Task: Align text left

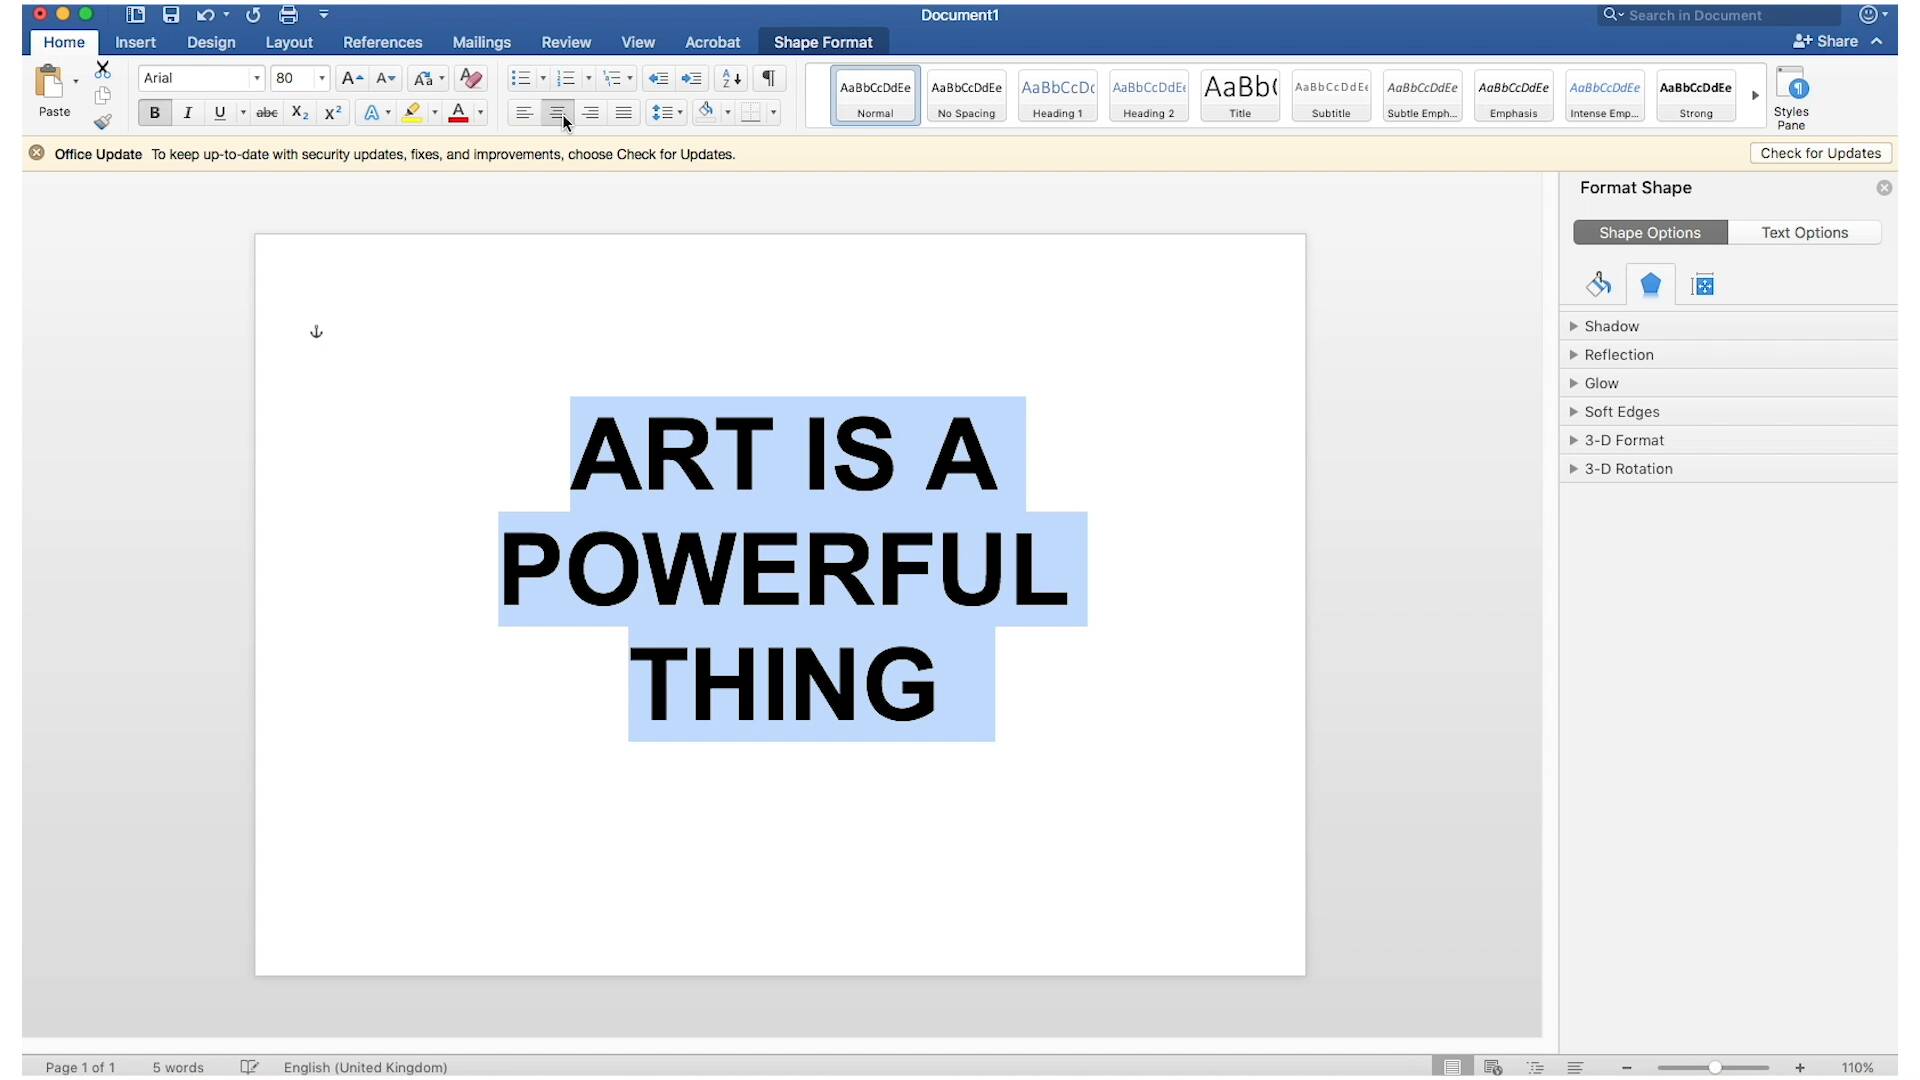Action: pos(524,113)
